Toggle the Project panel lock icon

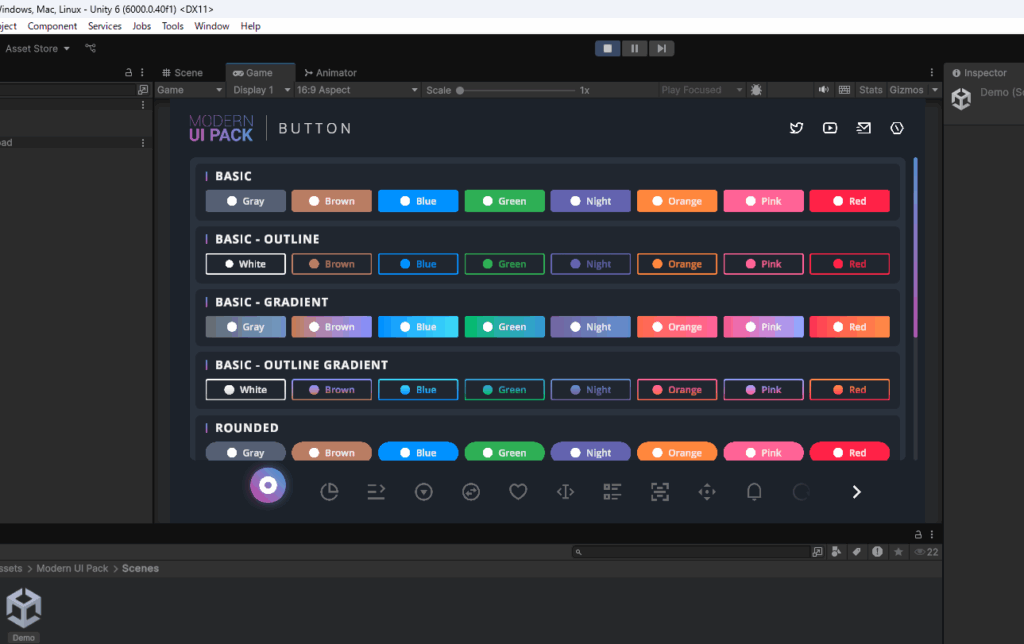click(x=918, y=534)
